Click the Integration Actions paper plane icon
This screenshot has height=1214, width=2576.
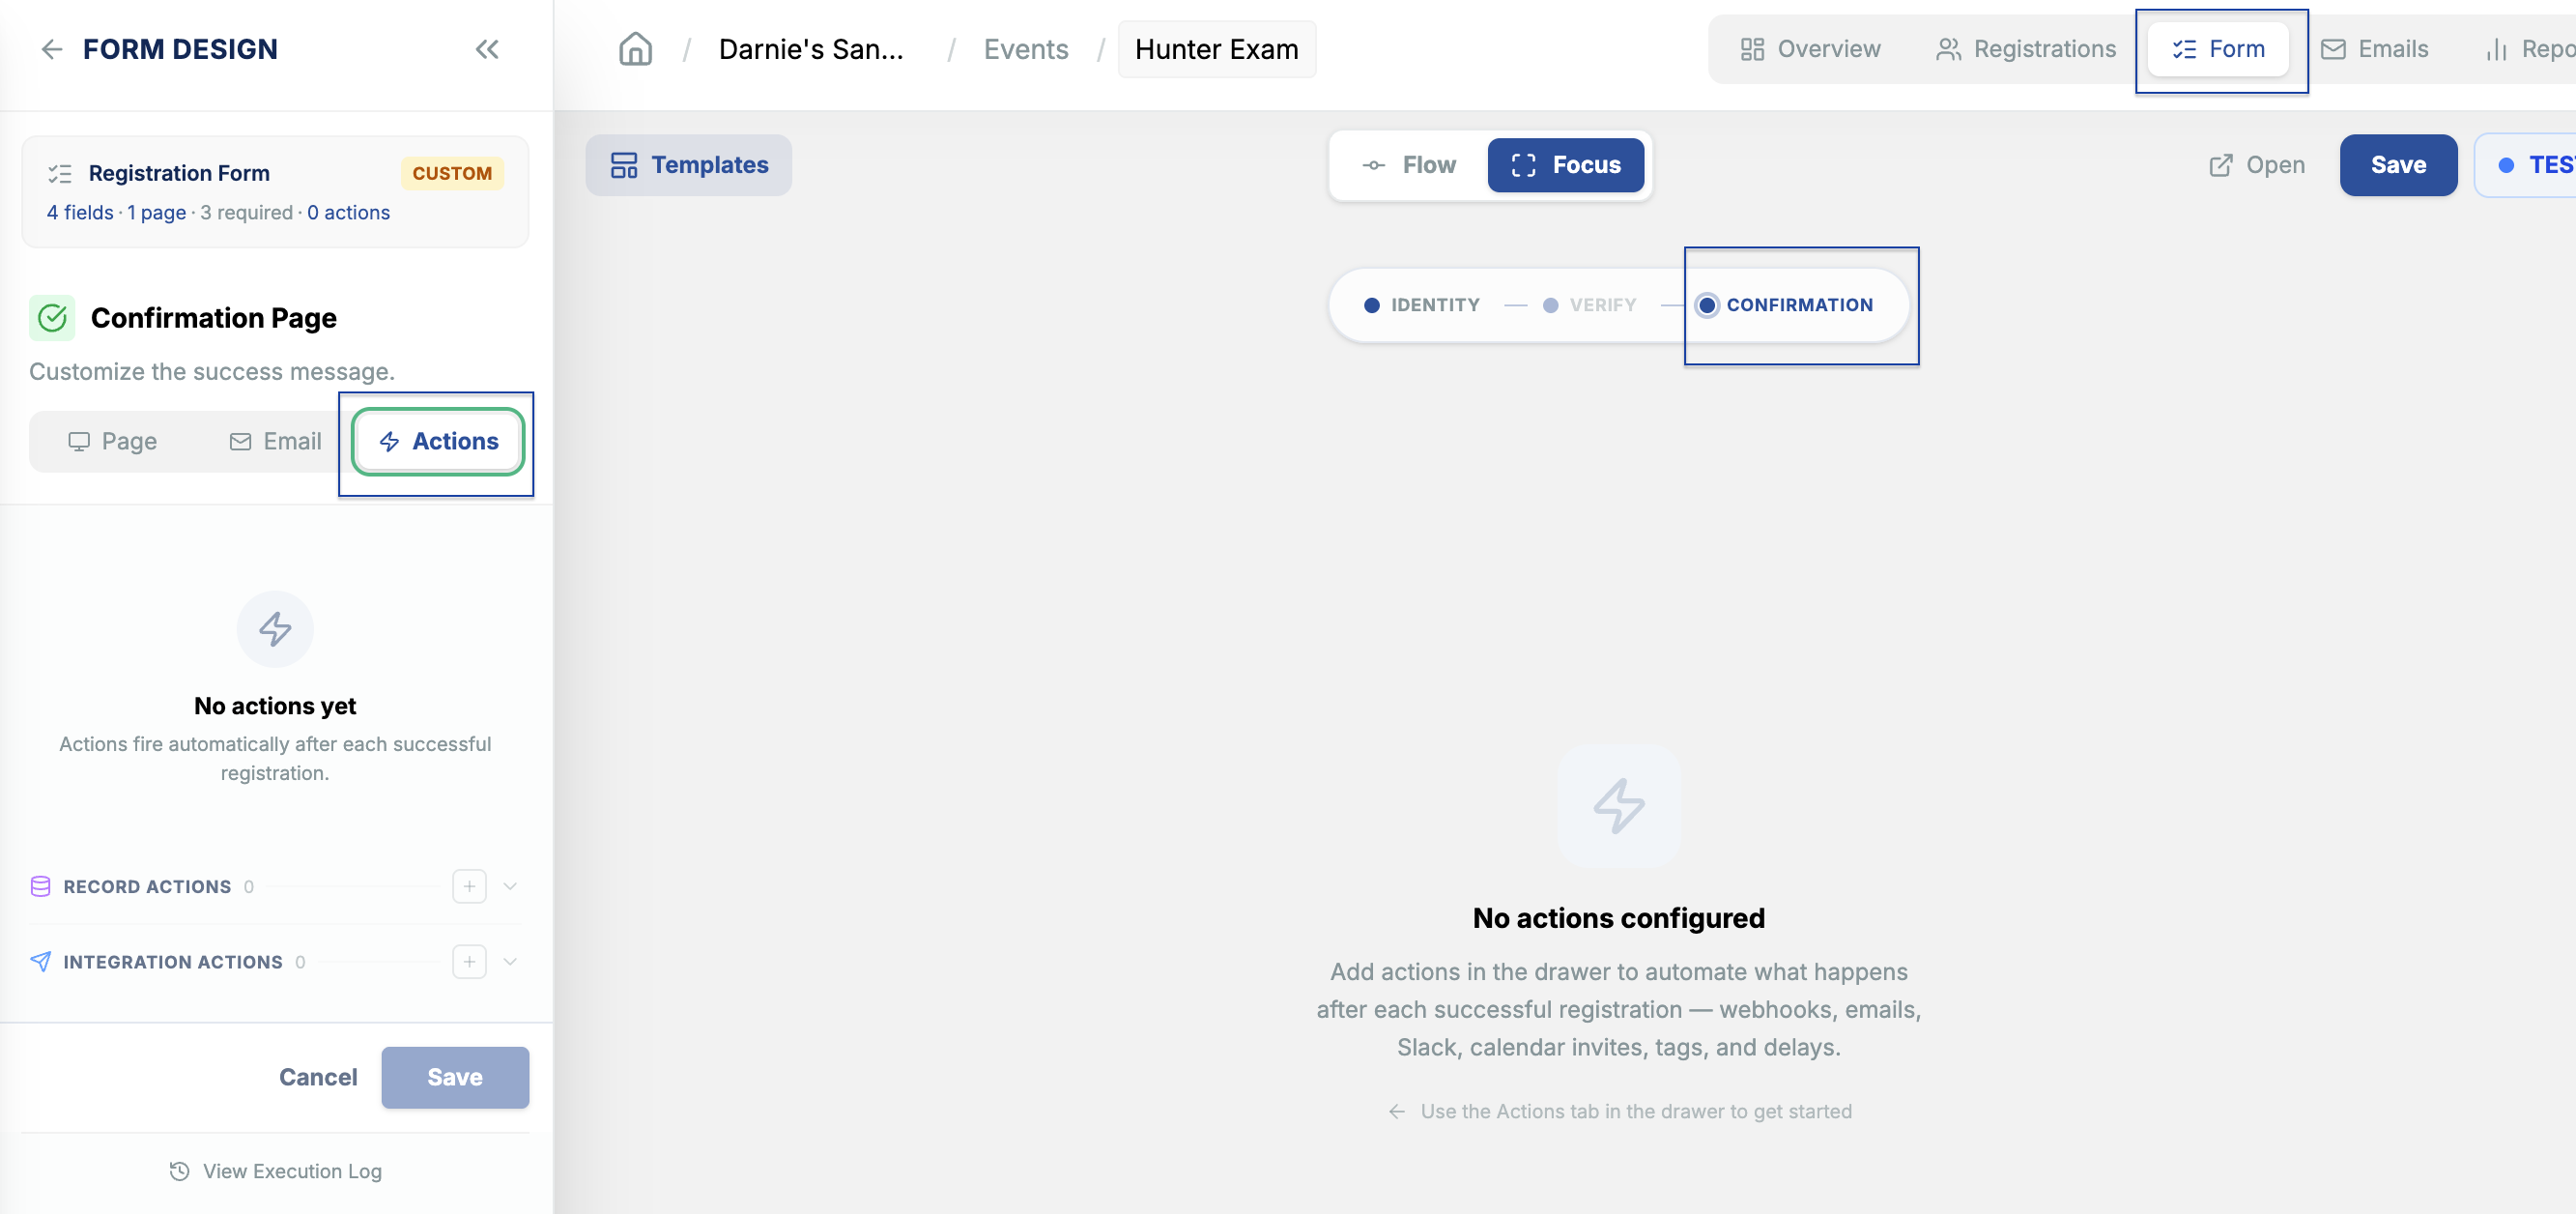coord(40,962)
